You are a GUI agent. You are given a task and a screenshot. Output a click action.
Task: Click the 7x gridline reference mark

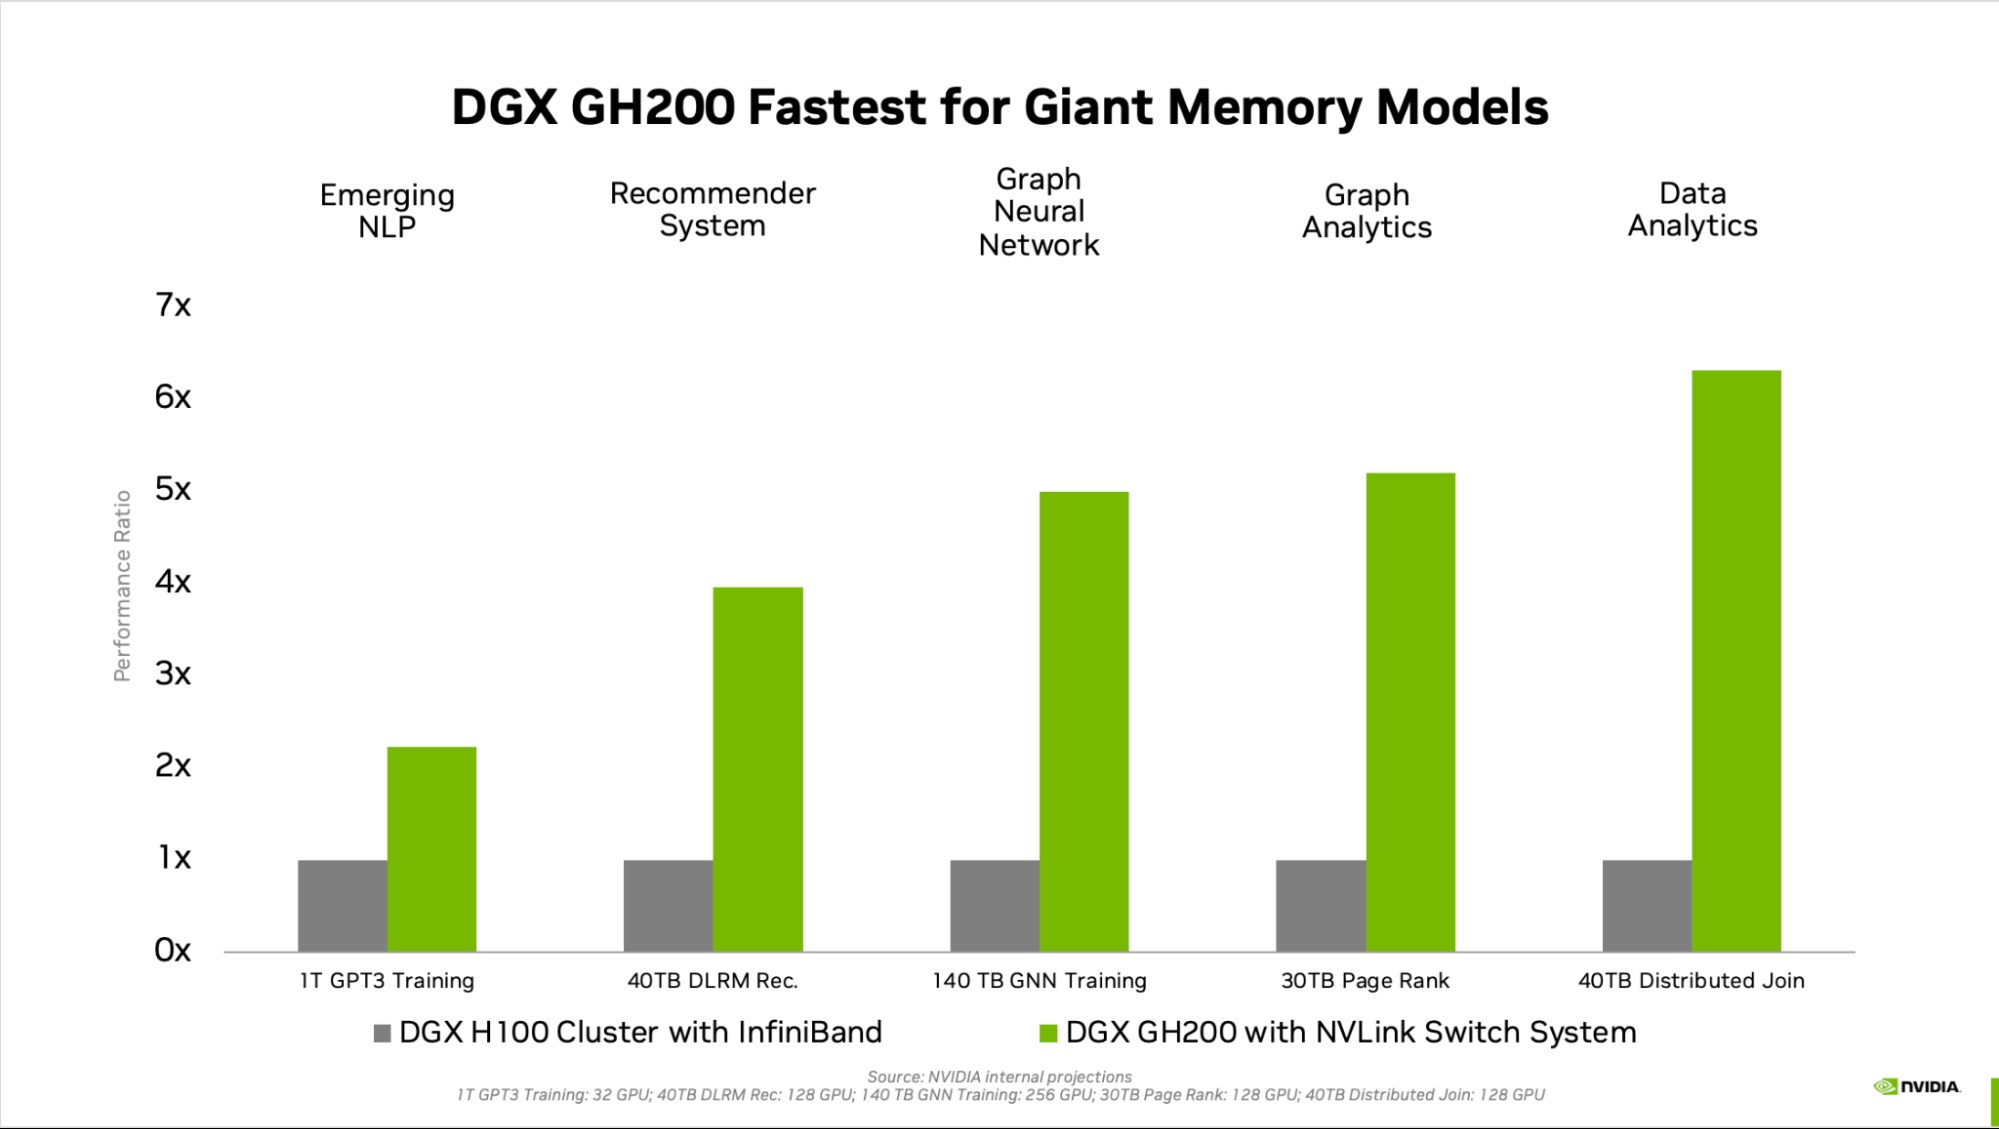tap(174, 305)
